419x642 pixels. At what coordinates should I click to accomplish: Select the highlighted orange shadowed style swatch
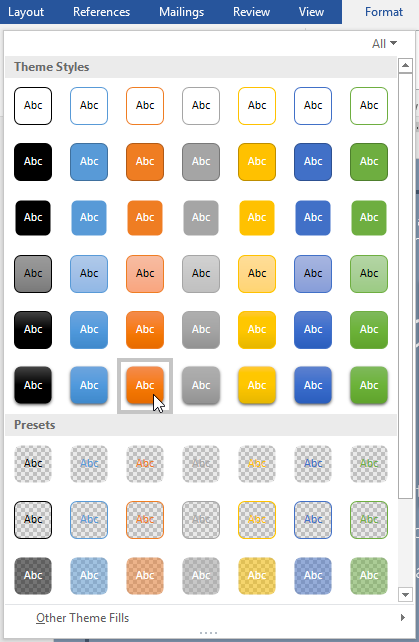(x=145, y=385)
